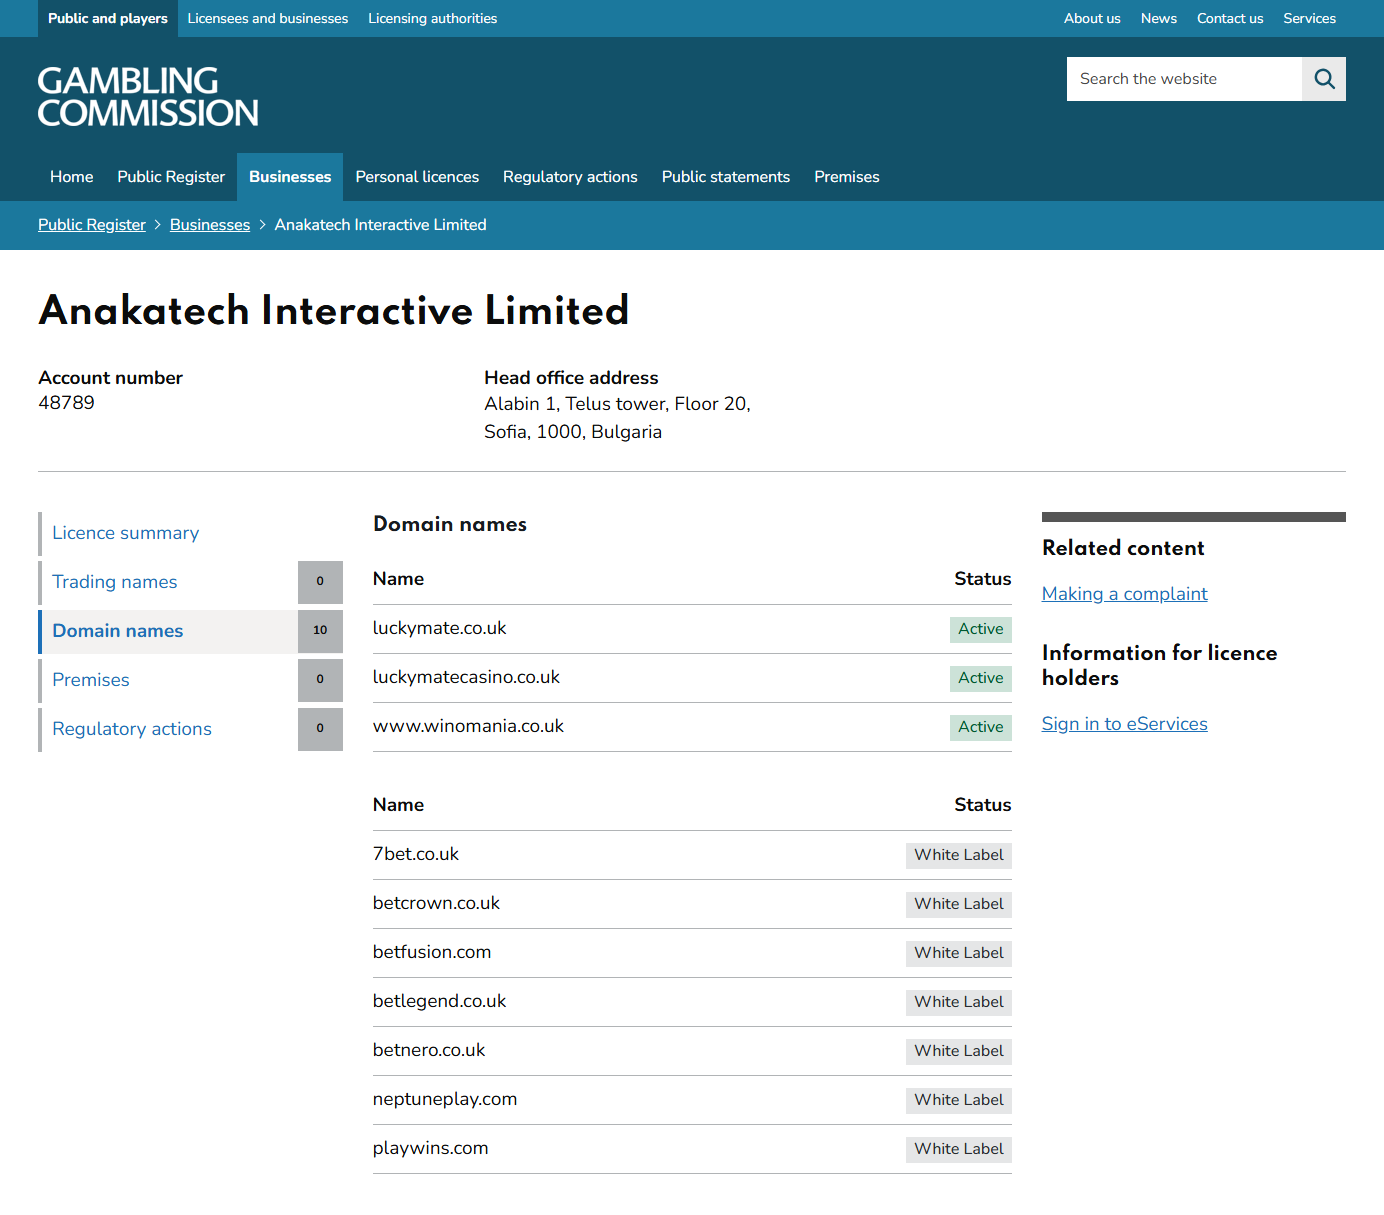
Task: Select the betfusion.com domain text
Action: [x=432, y=952]
